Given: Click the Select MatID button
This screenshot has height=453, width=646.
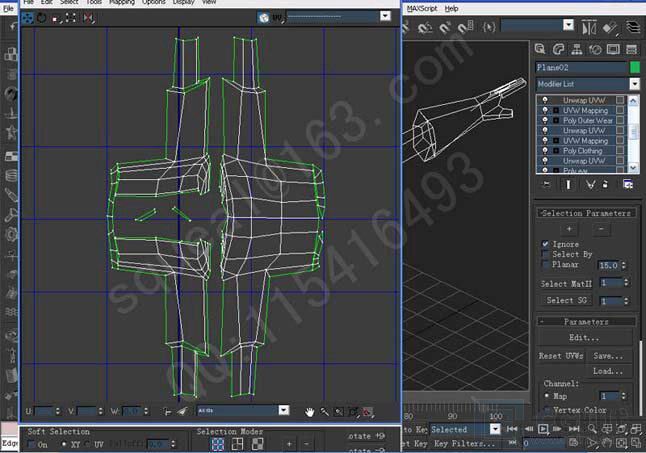Looking at the screenshot, I should pos(566,284).
